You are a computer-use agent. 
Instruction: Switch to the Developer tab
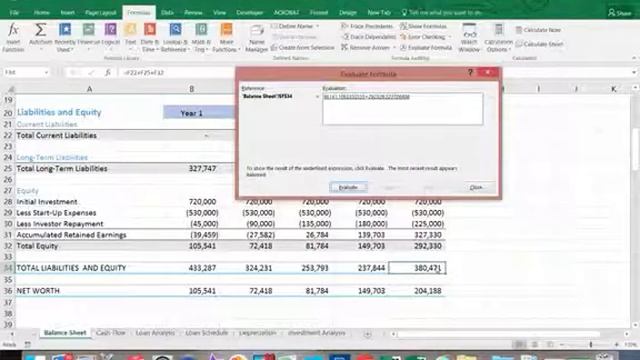(x=249, y=13)
